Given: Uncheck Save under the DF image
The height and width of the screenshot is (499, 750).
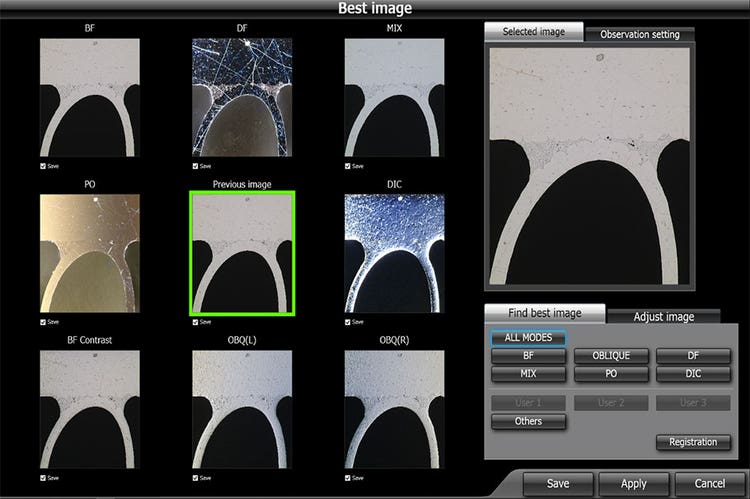Looking at the screenshot, I should (195, 166).
